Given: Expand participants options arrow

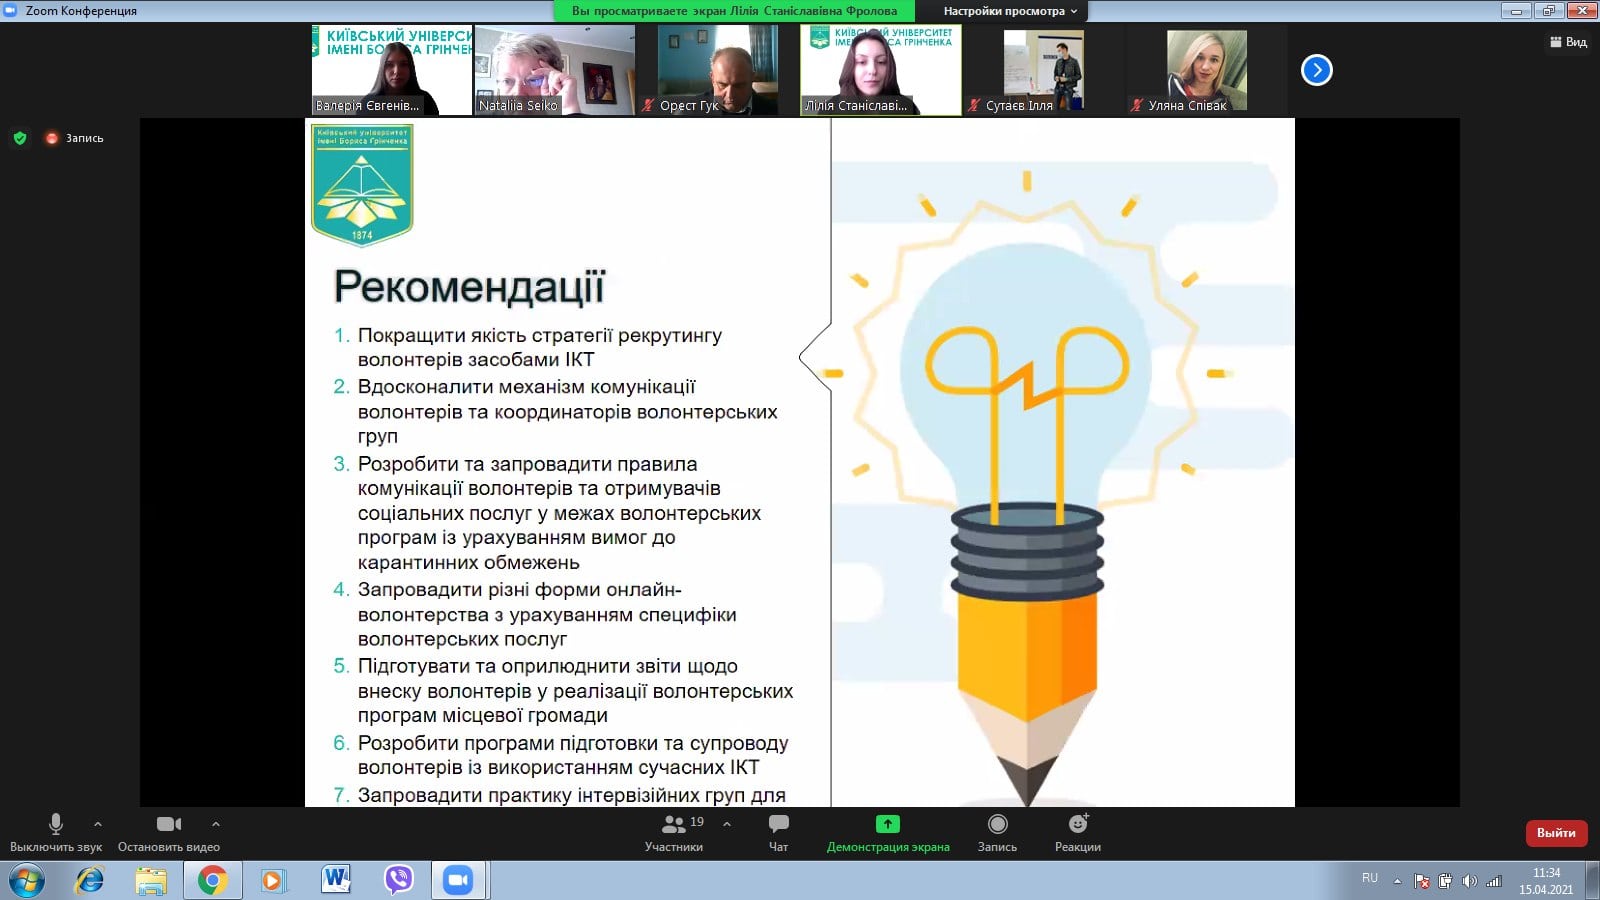Looking at the screenshot, I should pos(727,824).
